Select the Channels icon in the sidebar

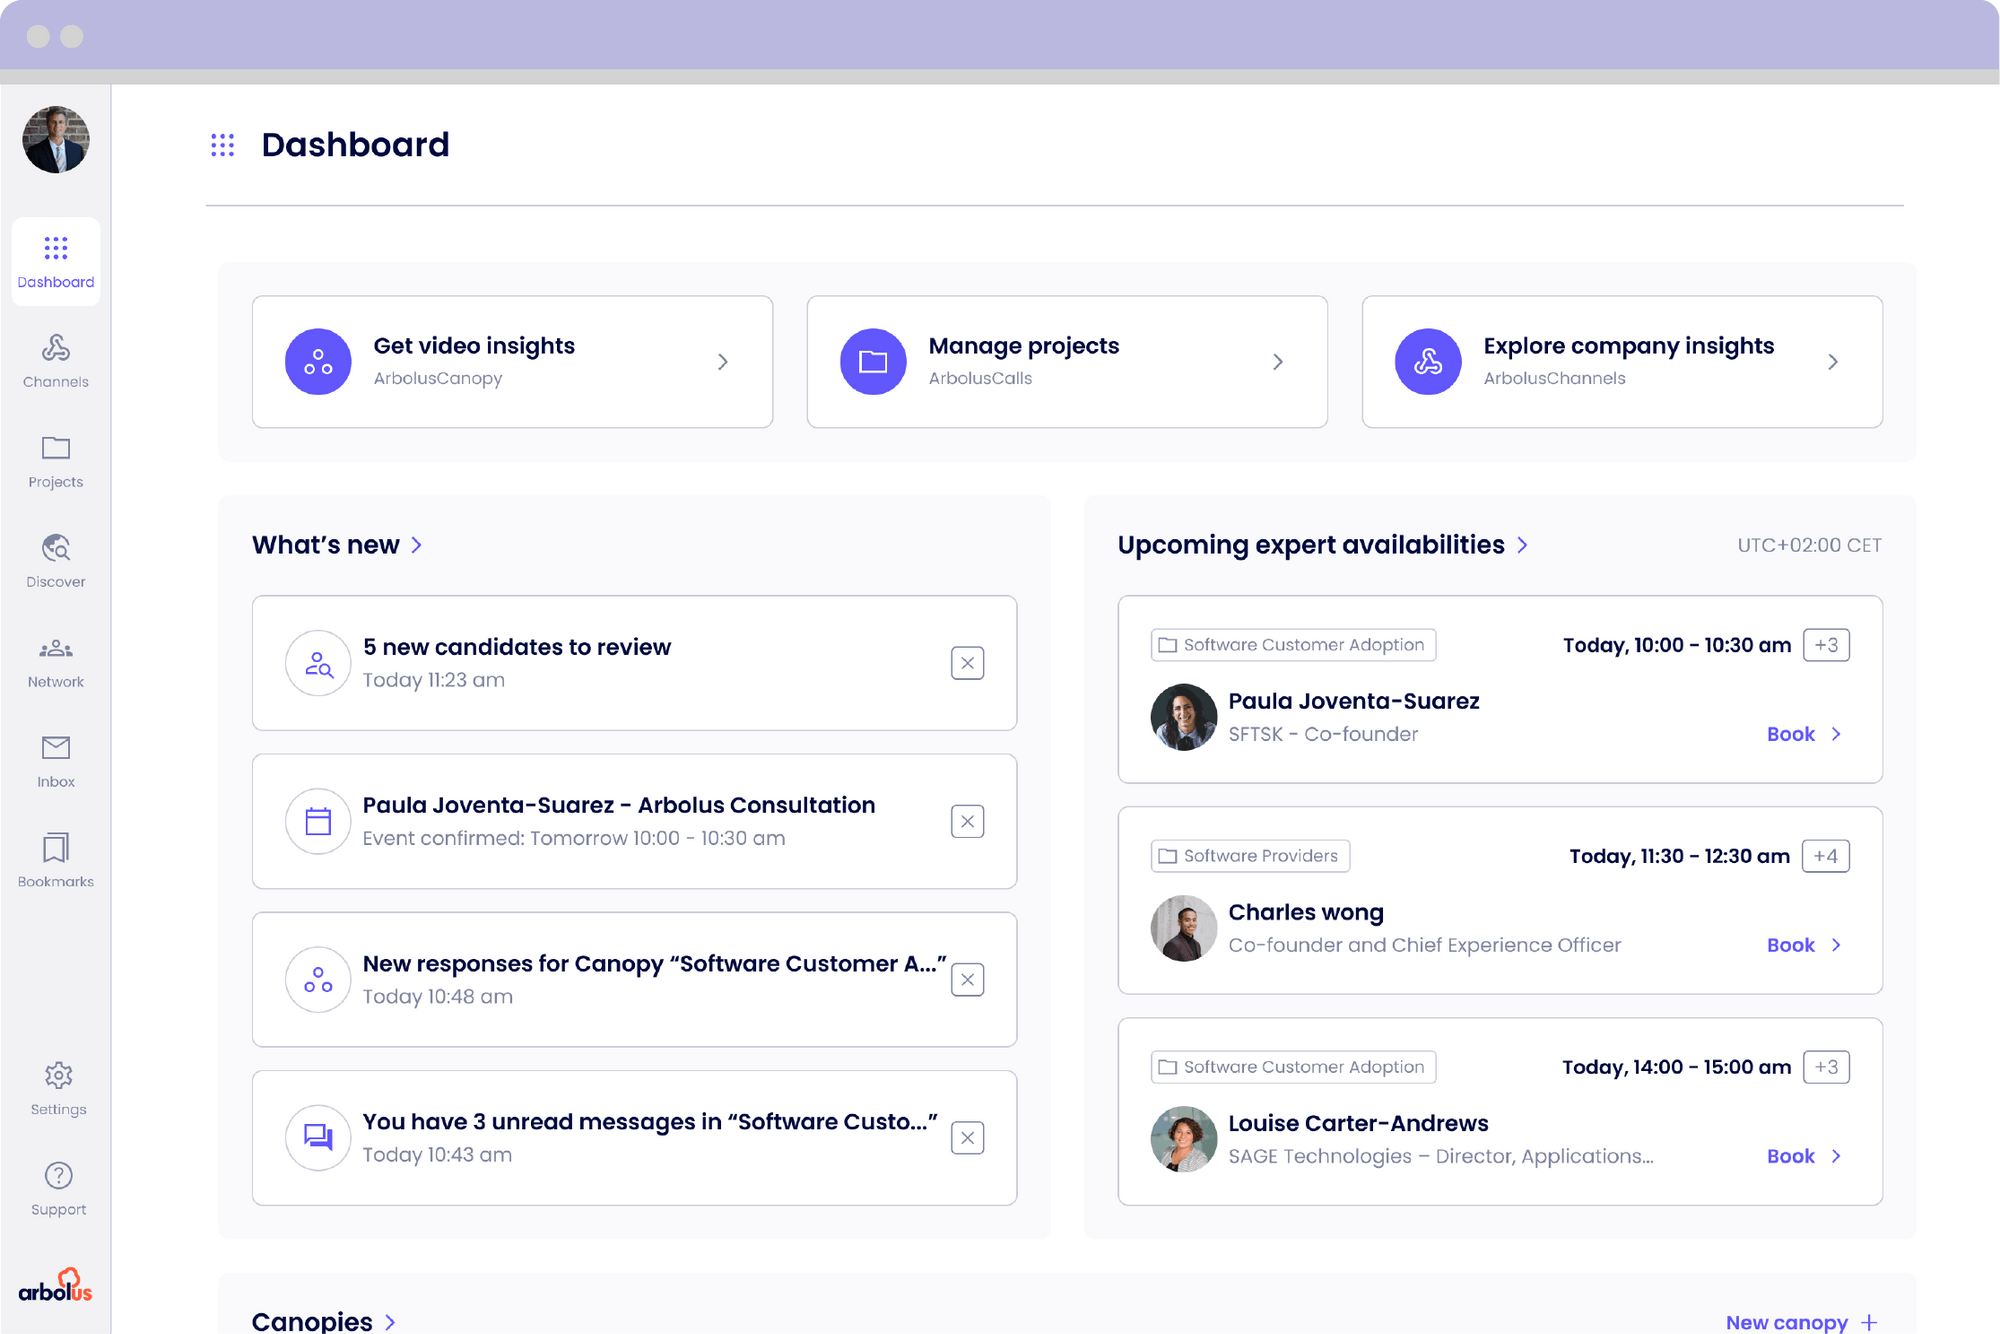[55, 361]
